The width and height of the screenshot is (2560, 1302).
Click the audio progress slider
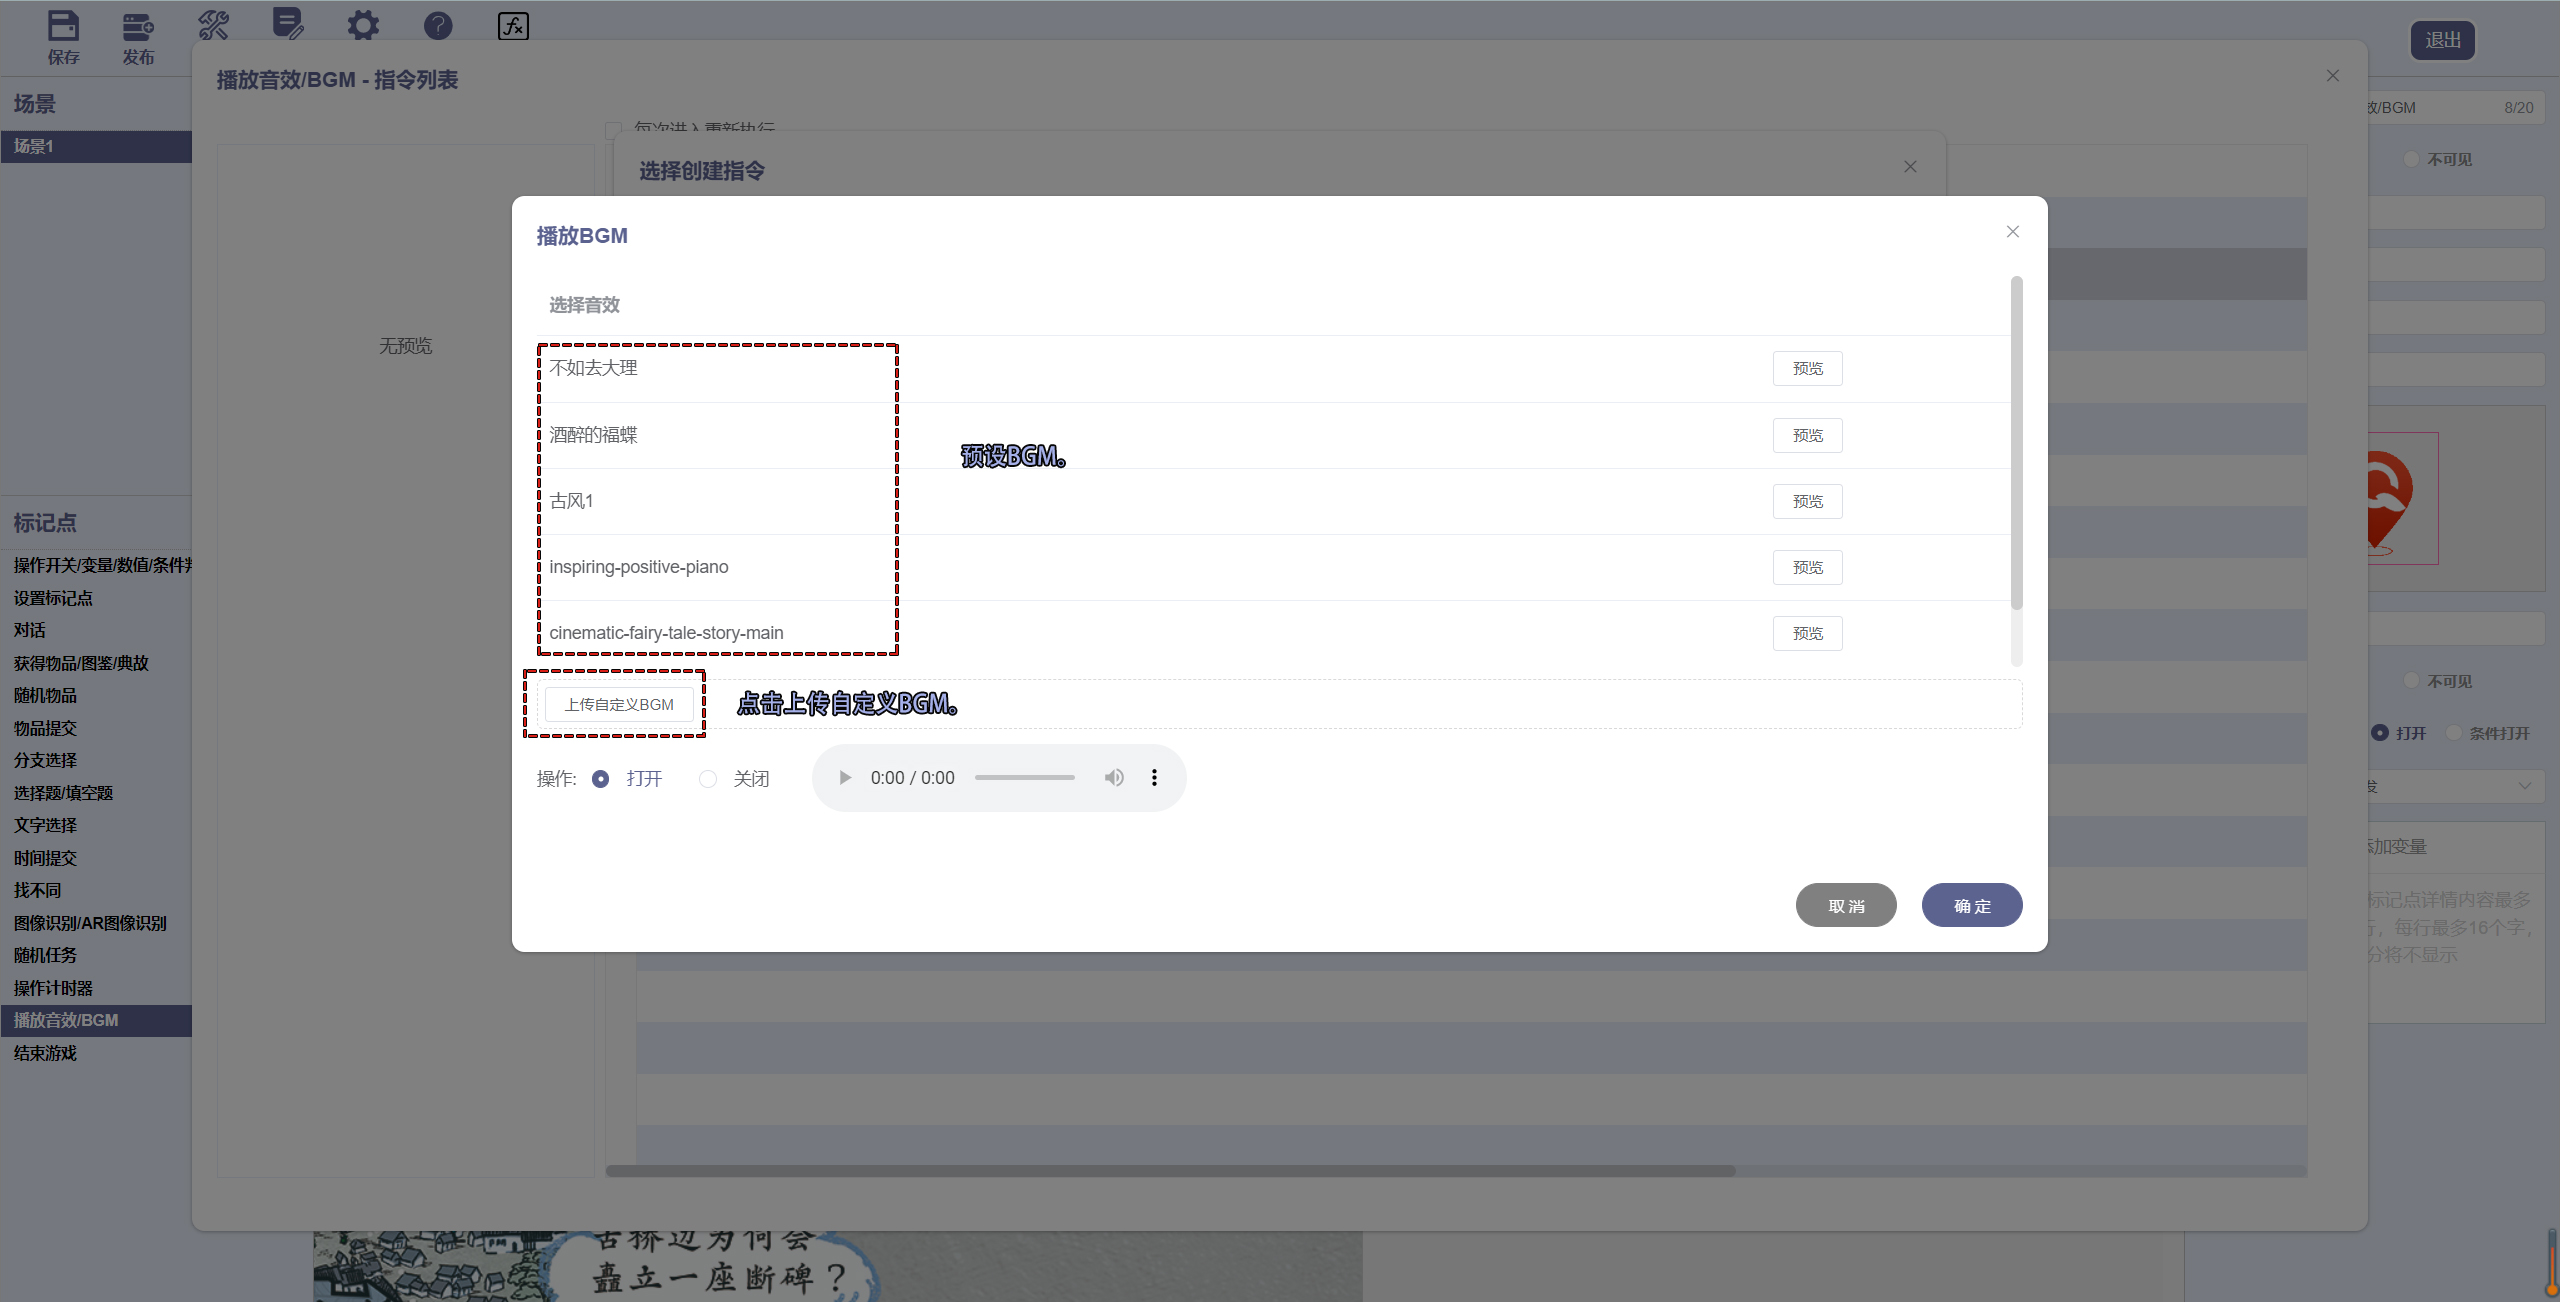pos(1024,778)
